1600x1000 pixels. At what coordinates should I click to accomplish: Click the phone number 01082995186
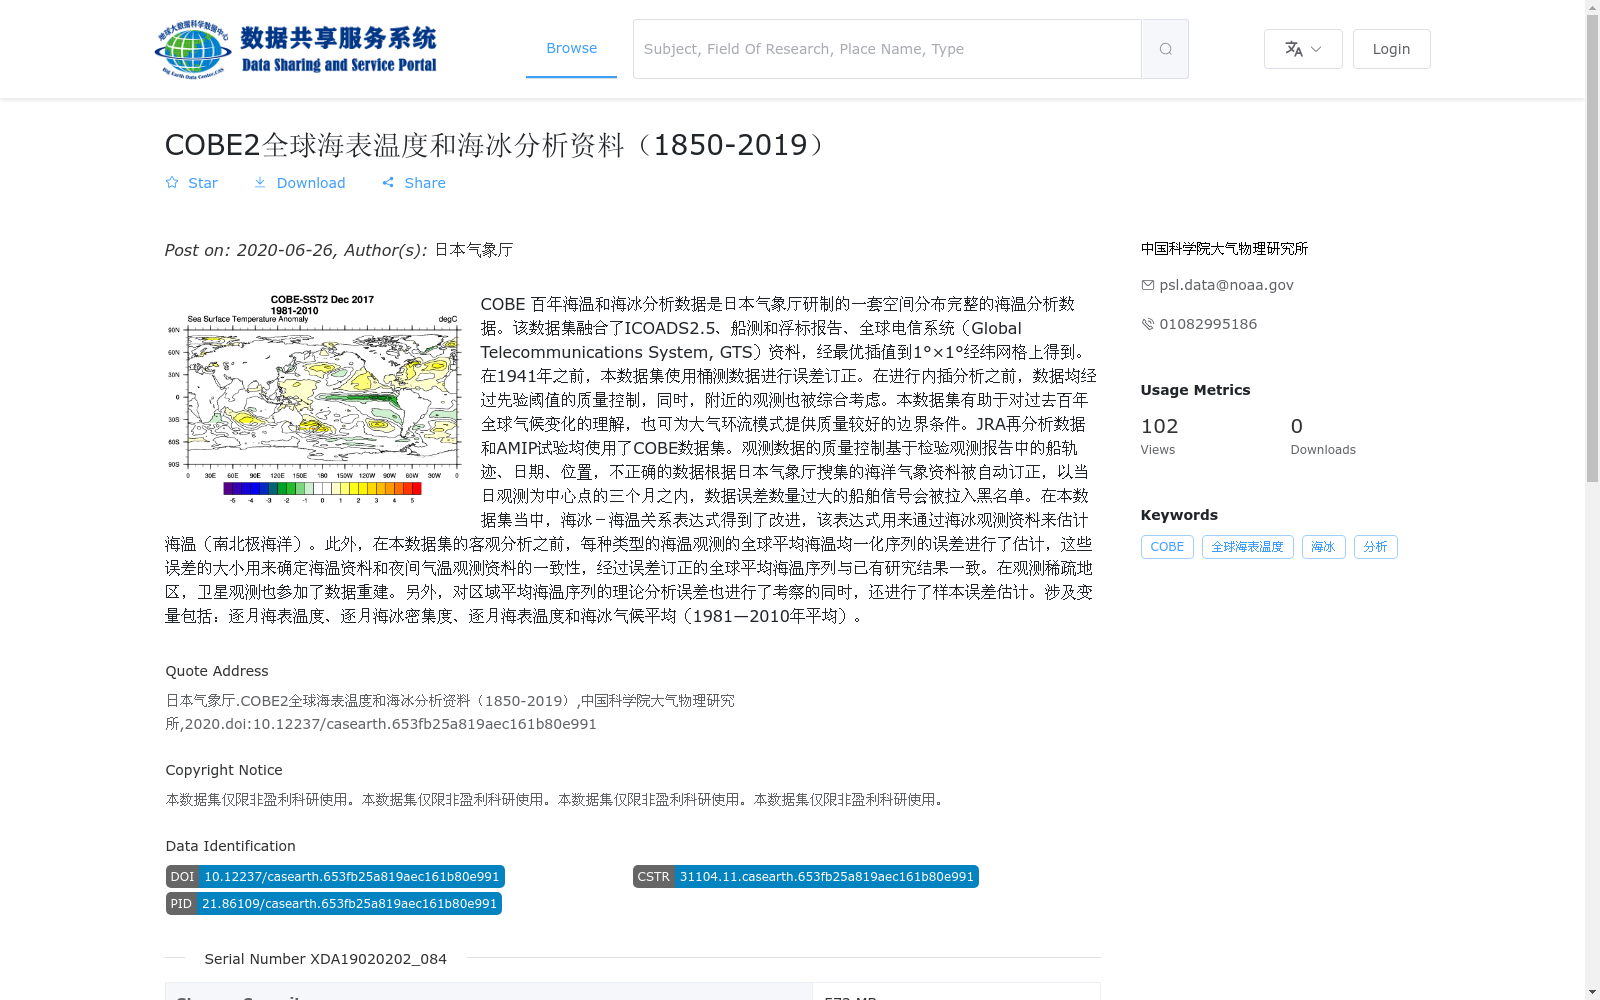(x=1208, y=324)
